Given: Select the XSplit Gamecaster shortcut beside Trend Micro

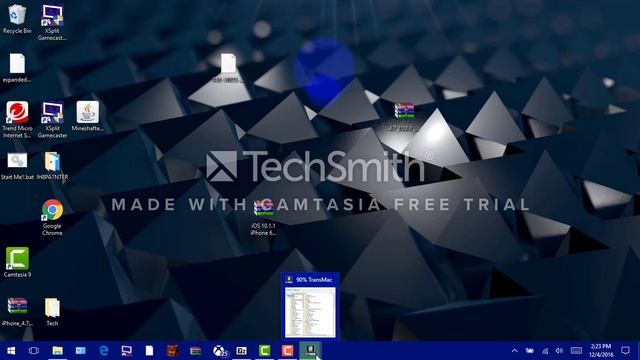Looking at the screenshot, I should coord(52,119).
